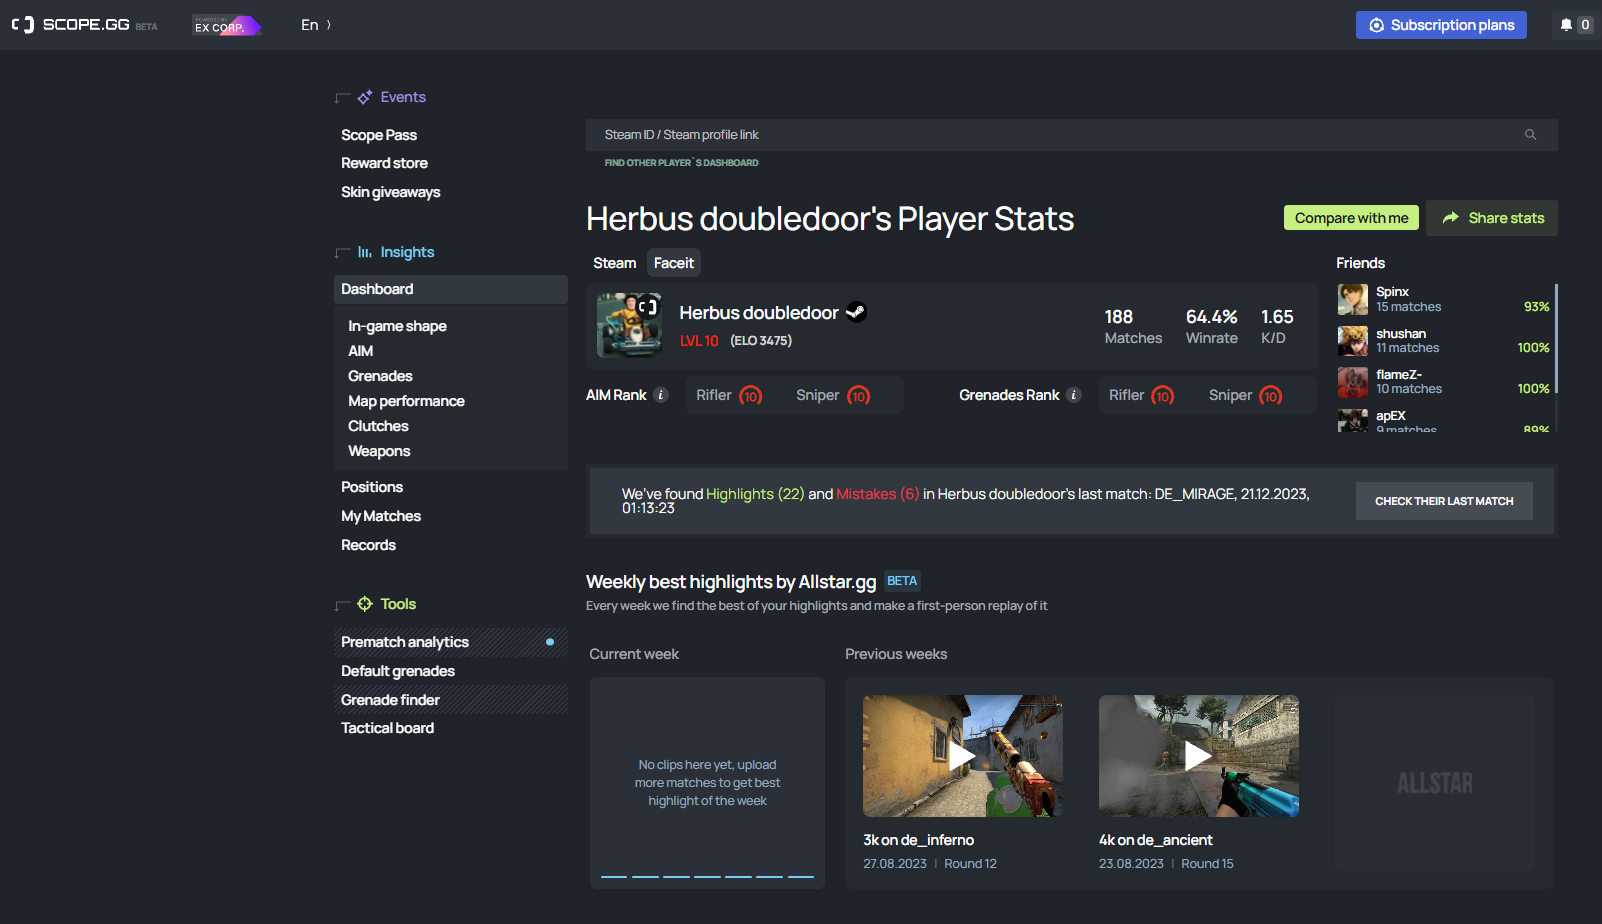Screen dimensions: 1602x924
Task: Click Check Their Last Match button
Action: (1443, 501)
